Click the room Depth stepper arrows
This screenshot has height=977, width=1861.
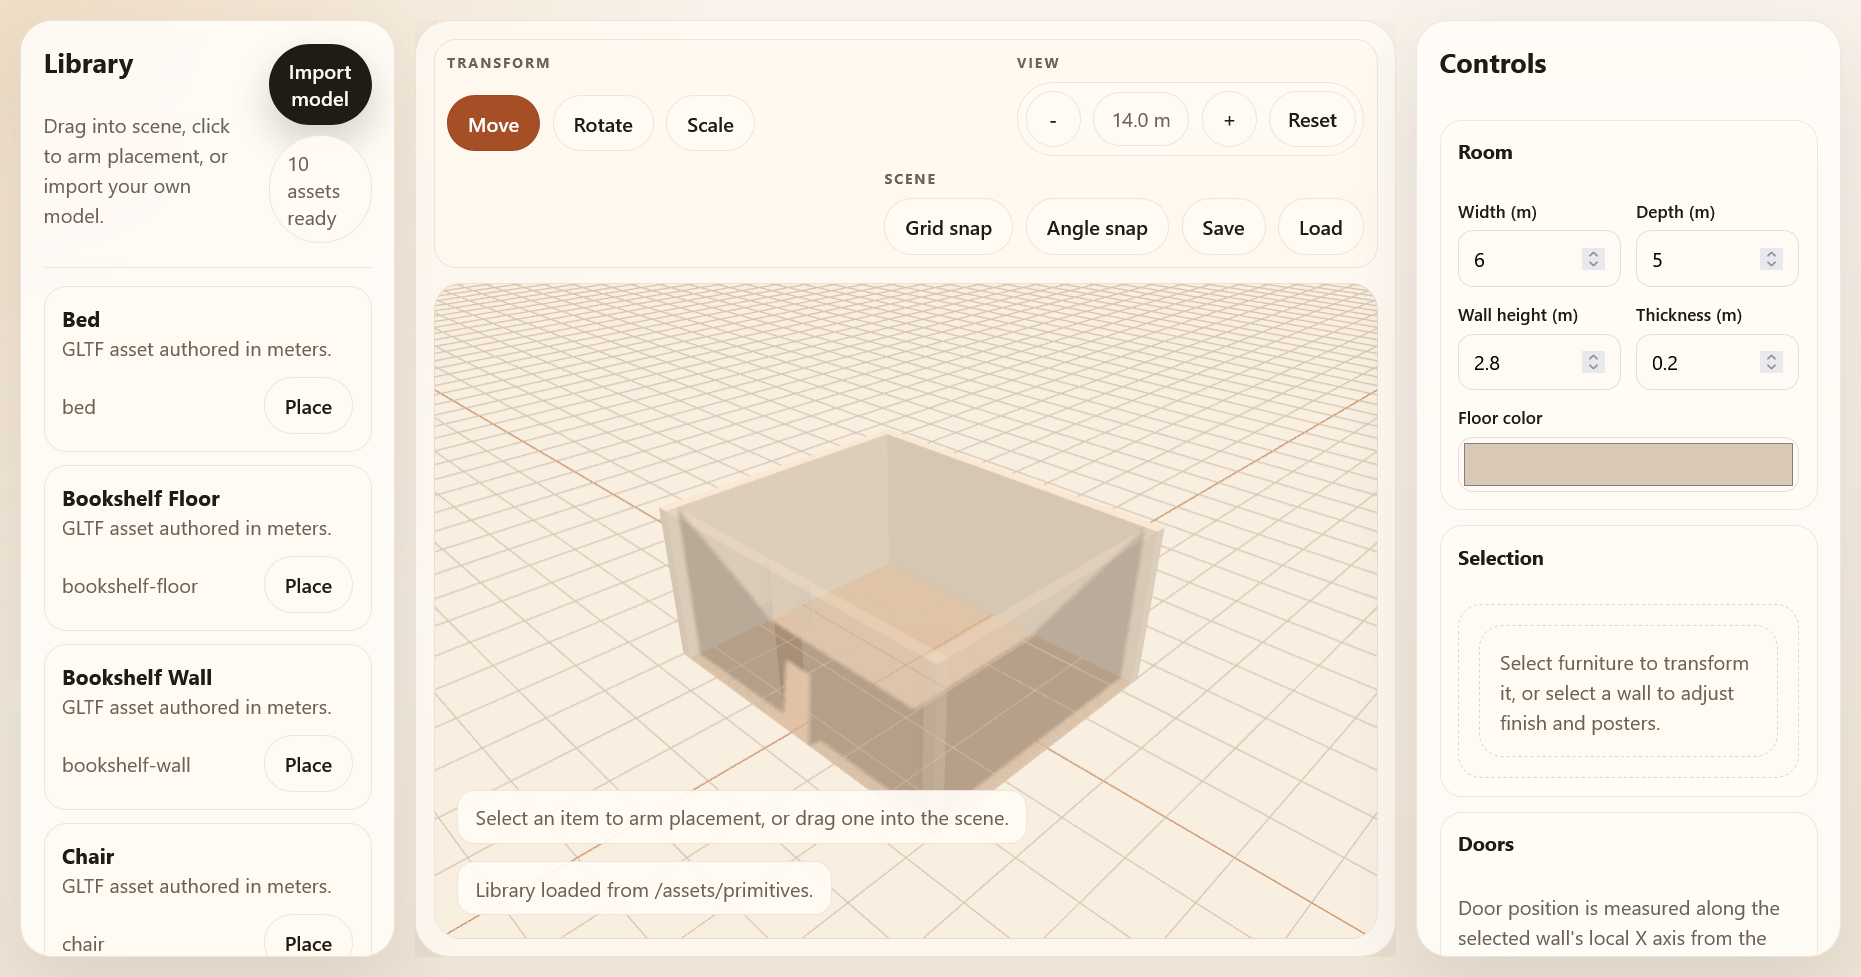click(x=1771, y=259)
